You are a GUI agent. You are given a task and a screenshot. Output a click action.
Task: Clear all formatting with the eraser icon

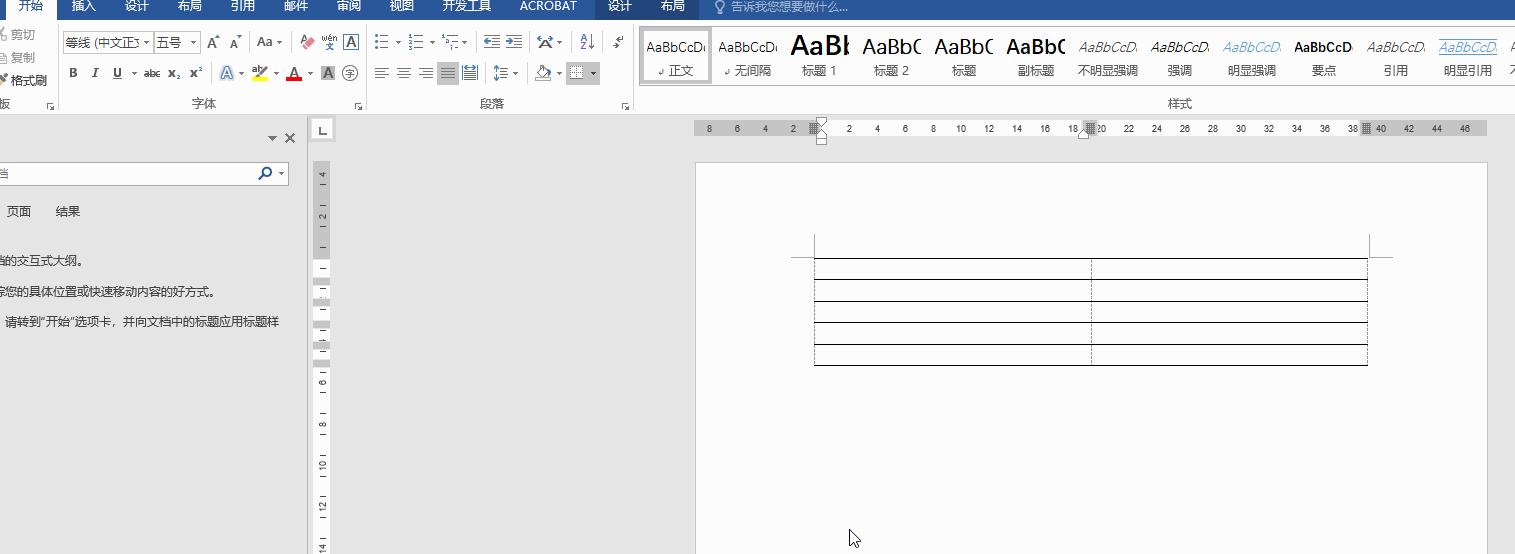pyautogui.click(x=307, y=42)
